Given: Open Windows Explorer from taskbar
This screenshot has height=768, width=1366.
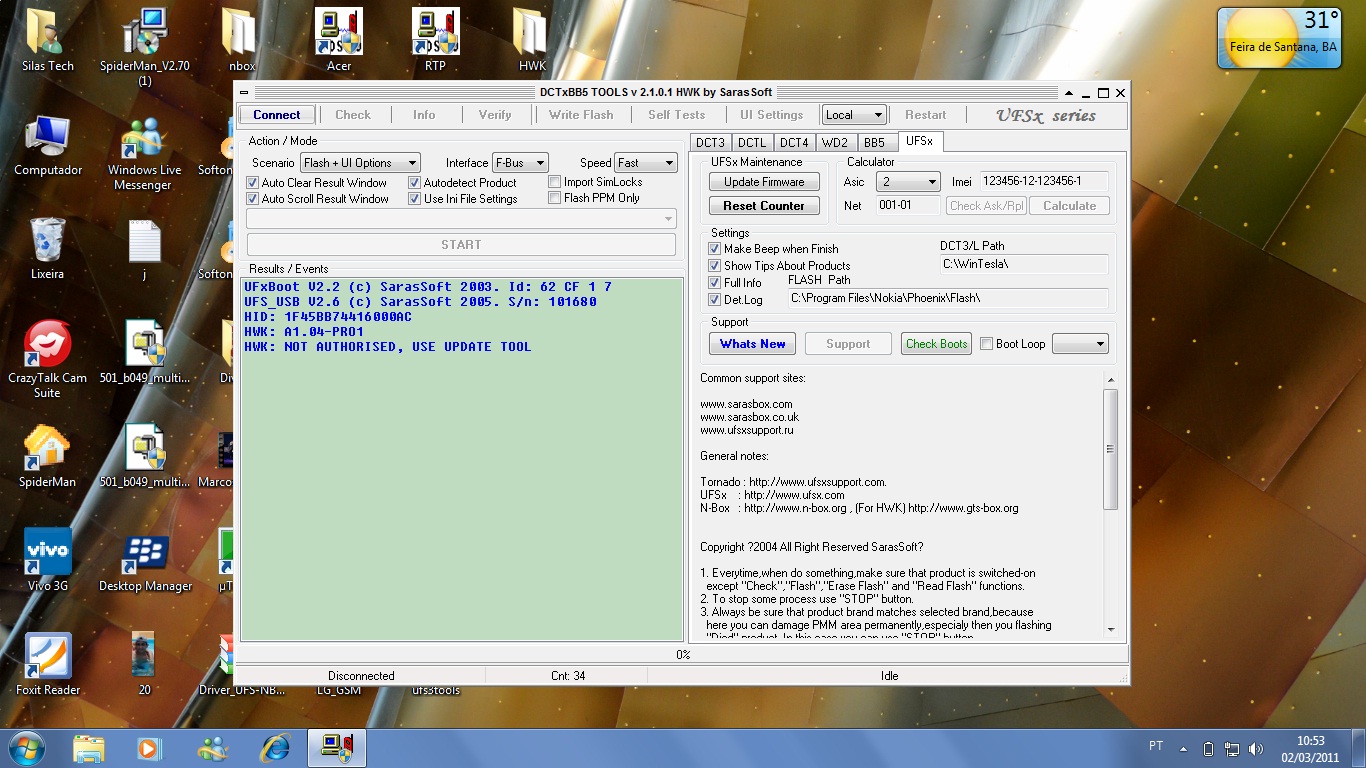Looking at the screenshot, I should tap(88, 747).
